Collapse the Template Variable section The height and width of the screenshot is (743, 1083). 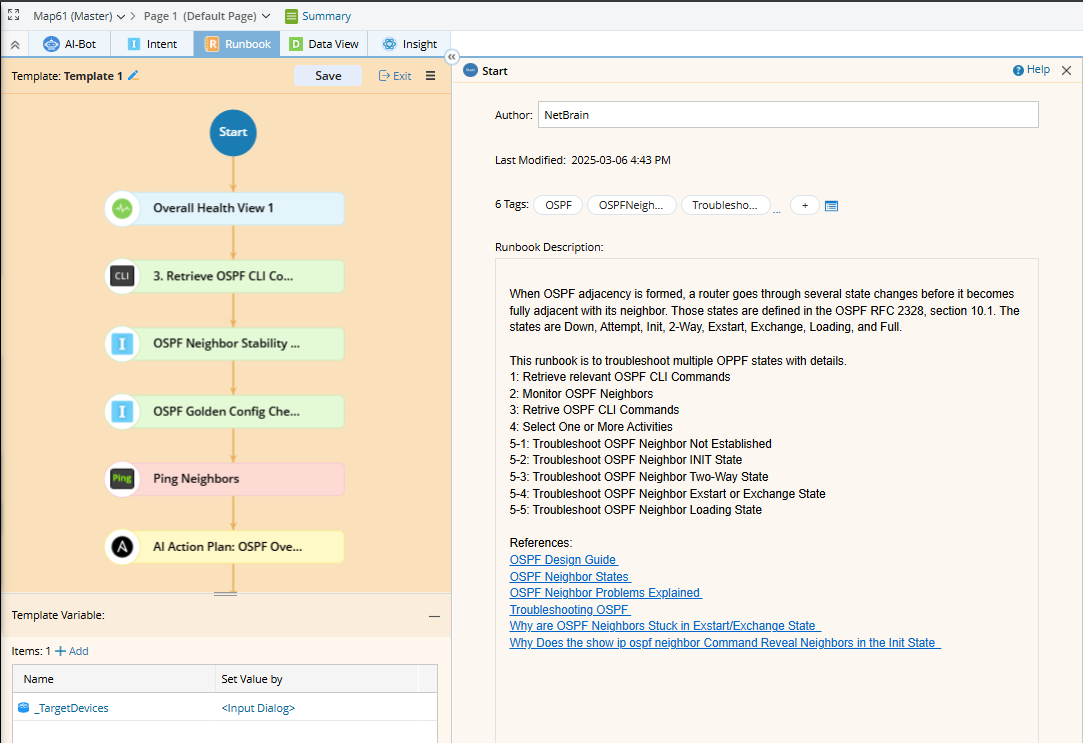tap(434, 616)
